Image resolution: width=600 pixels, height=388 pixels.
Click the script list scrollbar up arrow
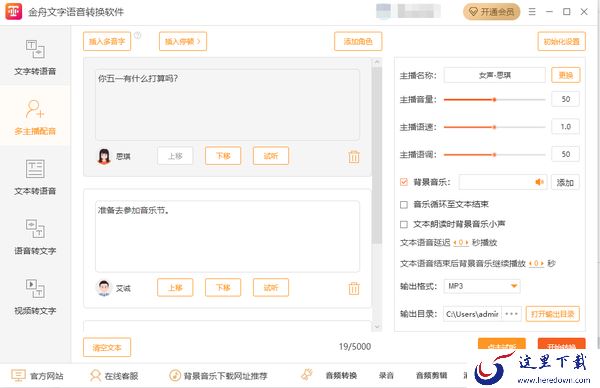(x=377, y=62)
